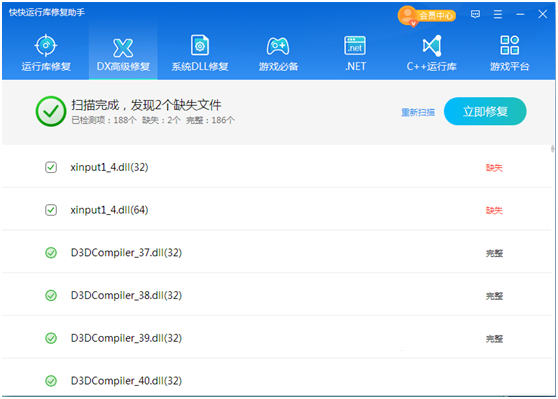The height and width of the screenshot is (399, 558).
Task: Select the xinput1_4.dll(64) file name
Action: point(109,210)
